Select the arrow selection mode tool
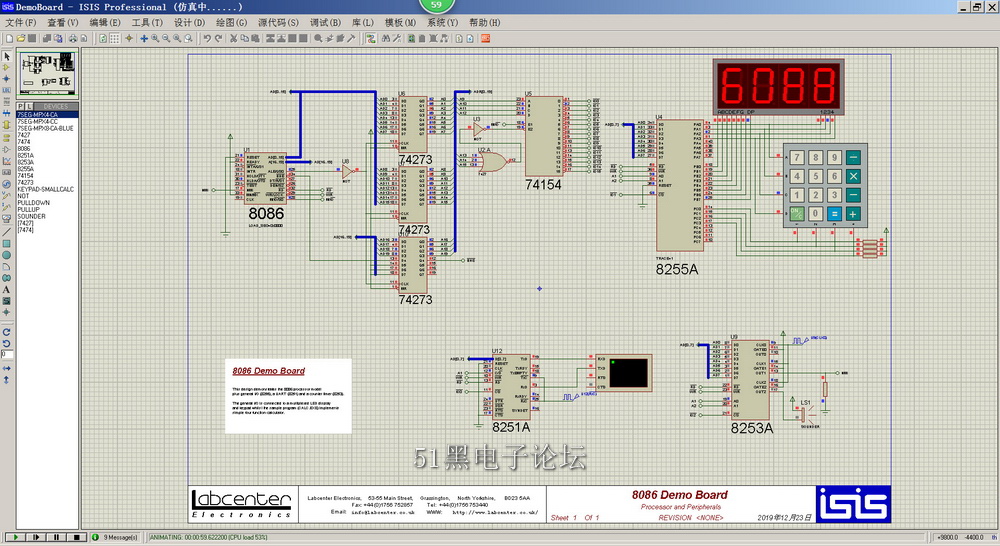The image size is (1000, 546). coord(6,55)
